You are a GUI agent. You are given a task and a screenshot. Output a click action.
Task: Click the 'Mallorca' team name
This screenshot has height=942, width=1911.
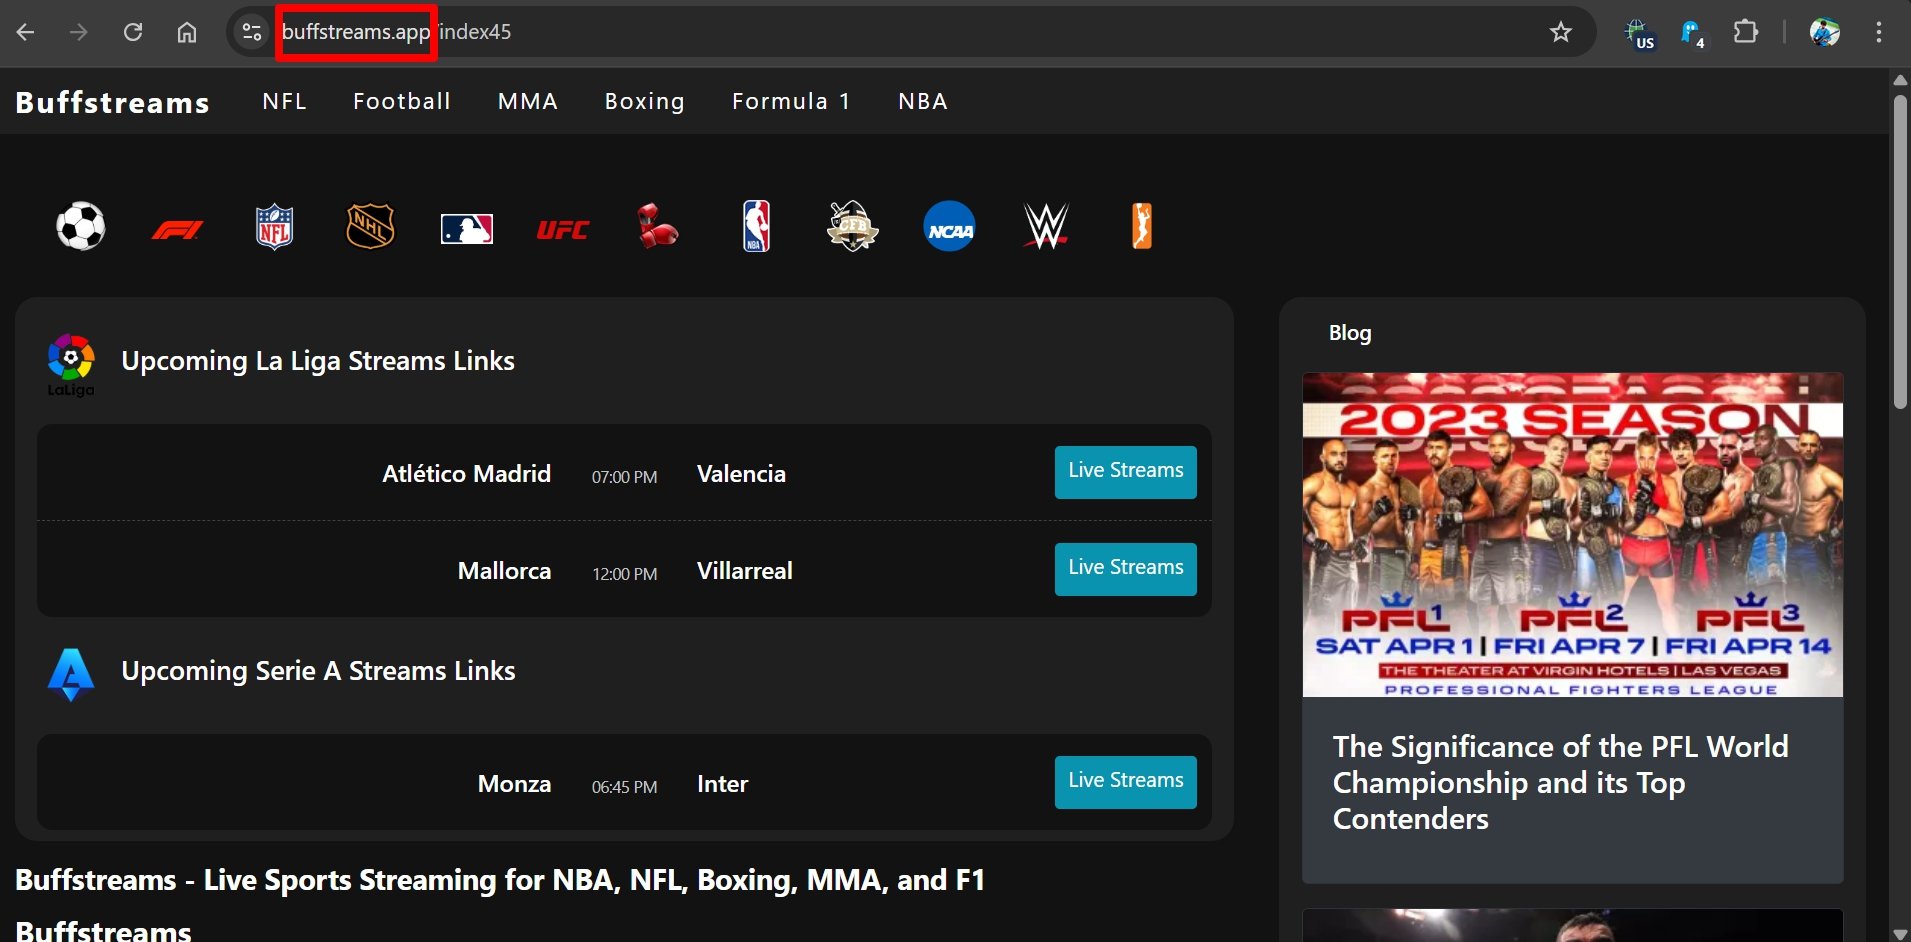504,571
